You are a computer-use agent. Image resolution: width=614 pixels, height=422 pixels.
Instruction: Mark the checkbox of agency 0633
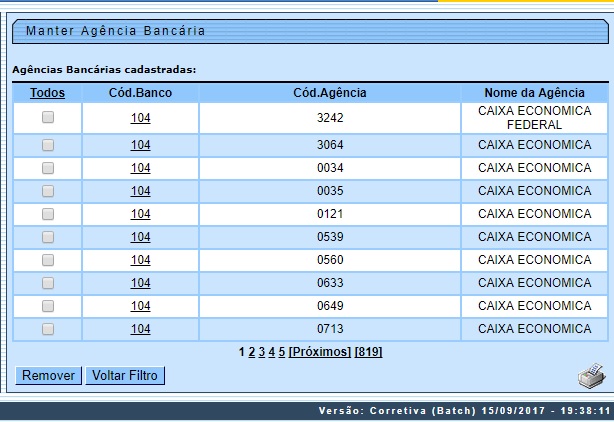pyautogui.click(x=48, y=283)
